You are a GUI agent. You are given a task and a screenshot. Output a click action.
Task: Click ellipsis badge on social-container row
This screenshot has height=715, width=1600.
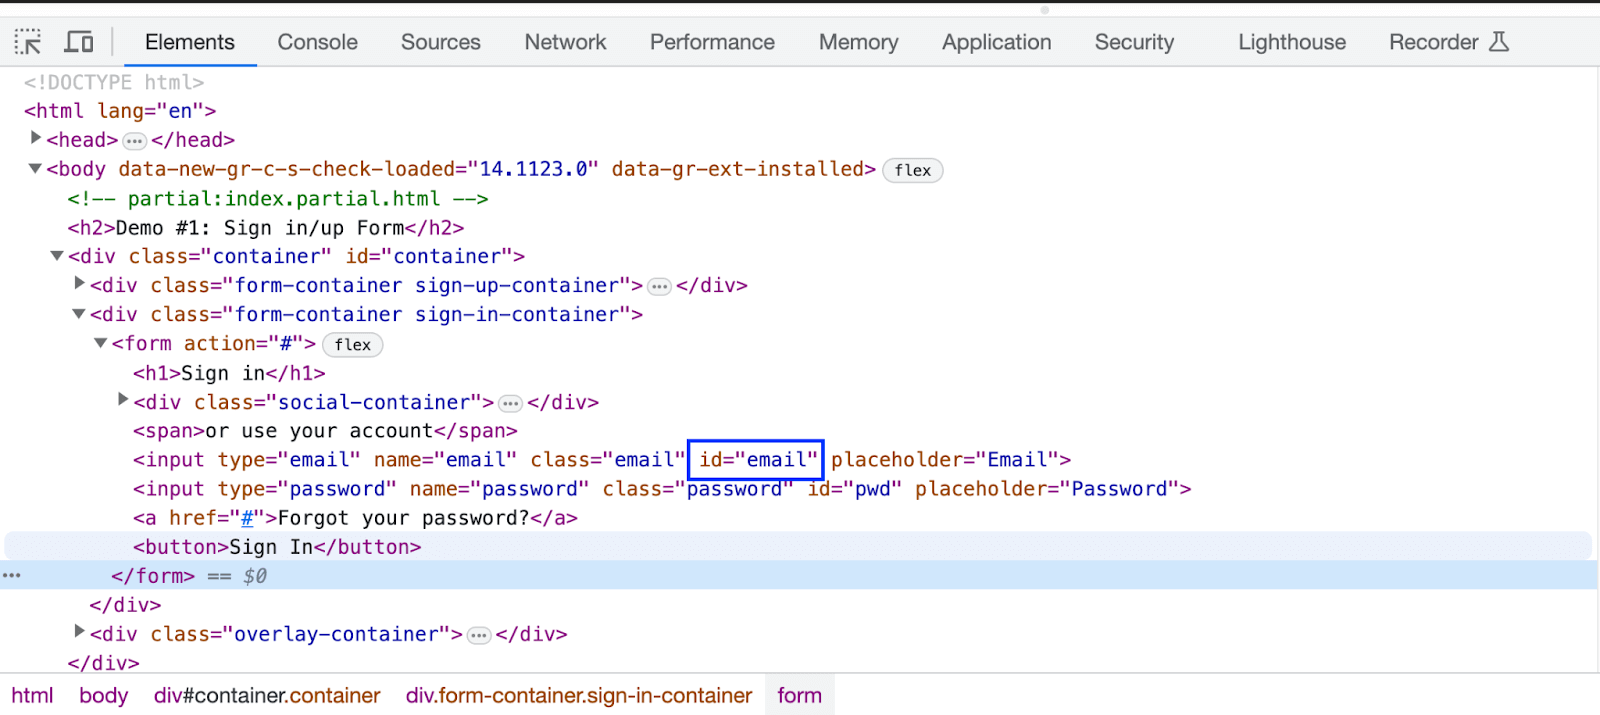pyautogui.click(x=511, y=404)
